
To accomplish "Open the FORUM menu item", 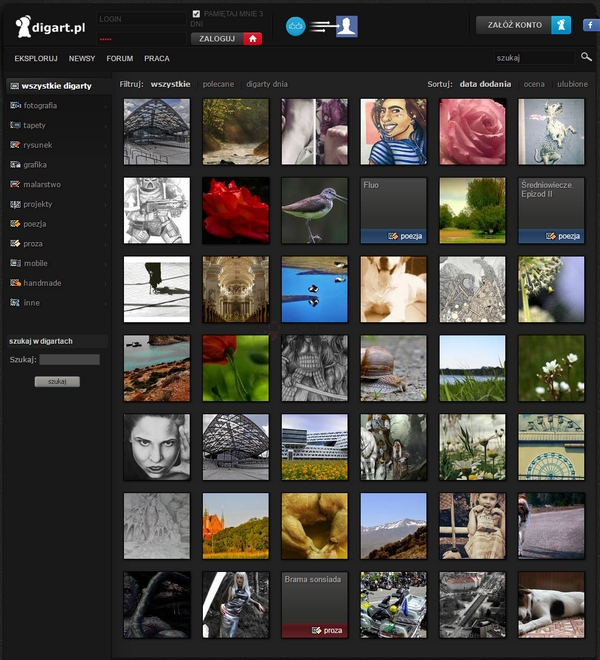I will tap(120, 59).
